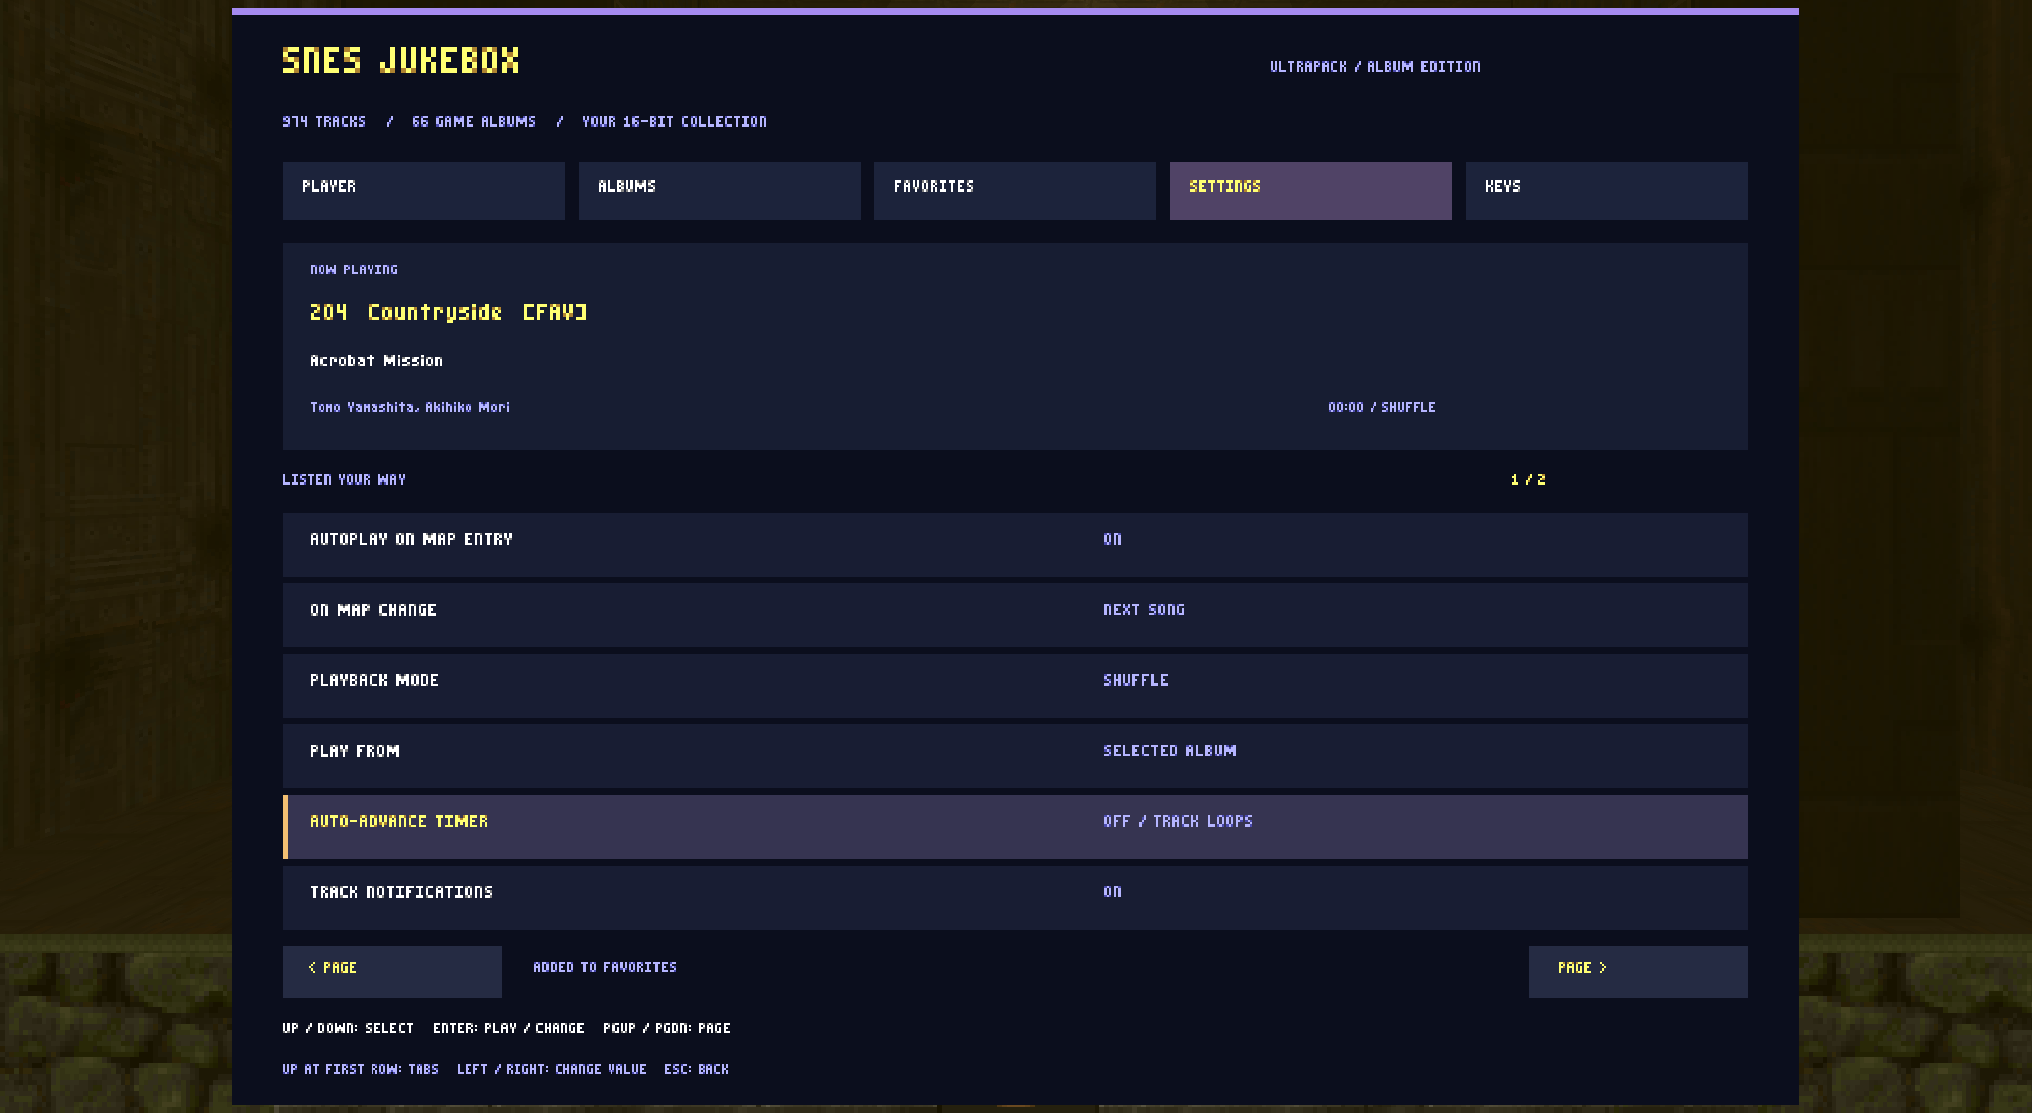Open the Albums tab
The width and height of the screenshot is (2032, 1113).
(719, 191)
